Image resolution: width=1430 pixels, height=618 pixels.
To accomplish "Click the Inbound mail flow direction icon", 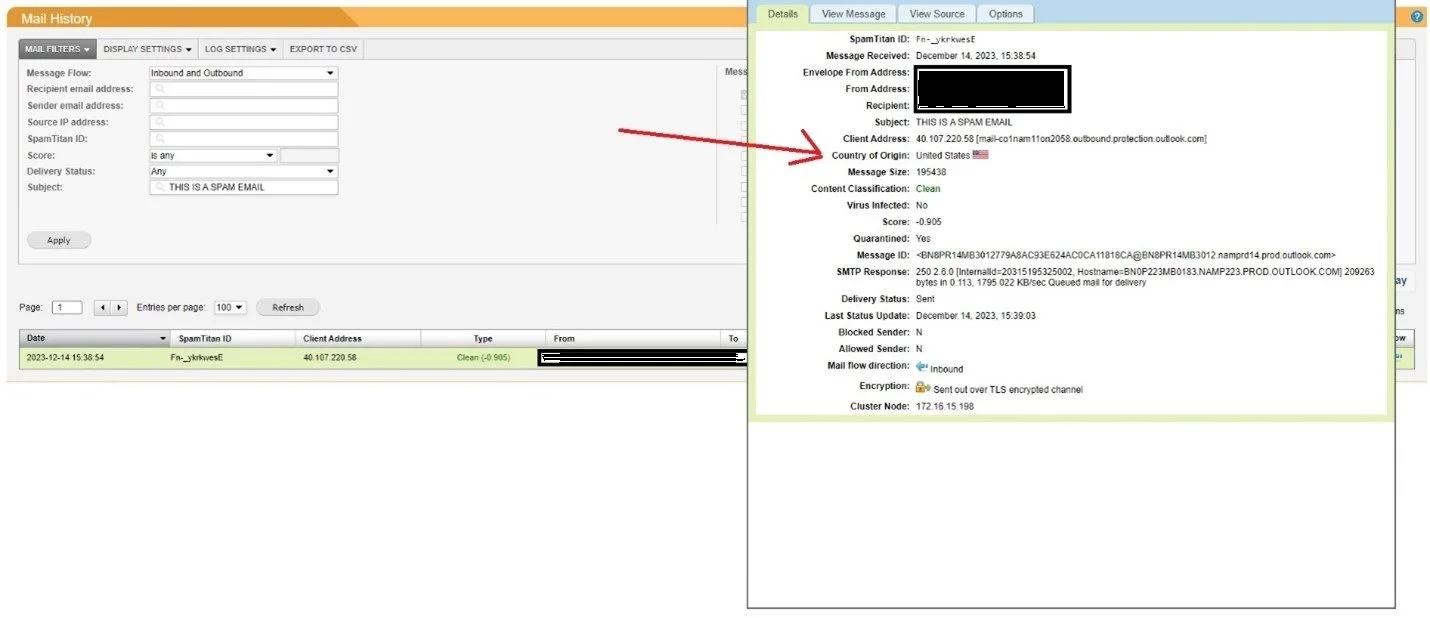I will (x=921, y=367).
